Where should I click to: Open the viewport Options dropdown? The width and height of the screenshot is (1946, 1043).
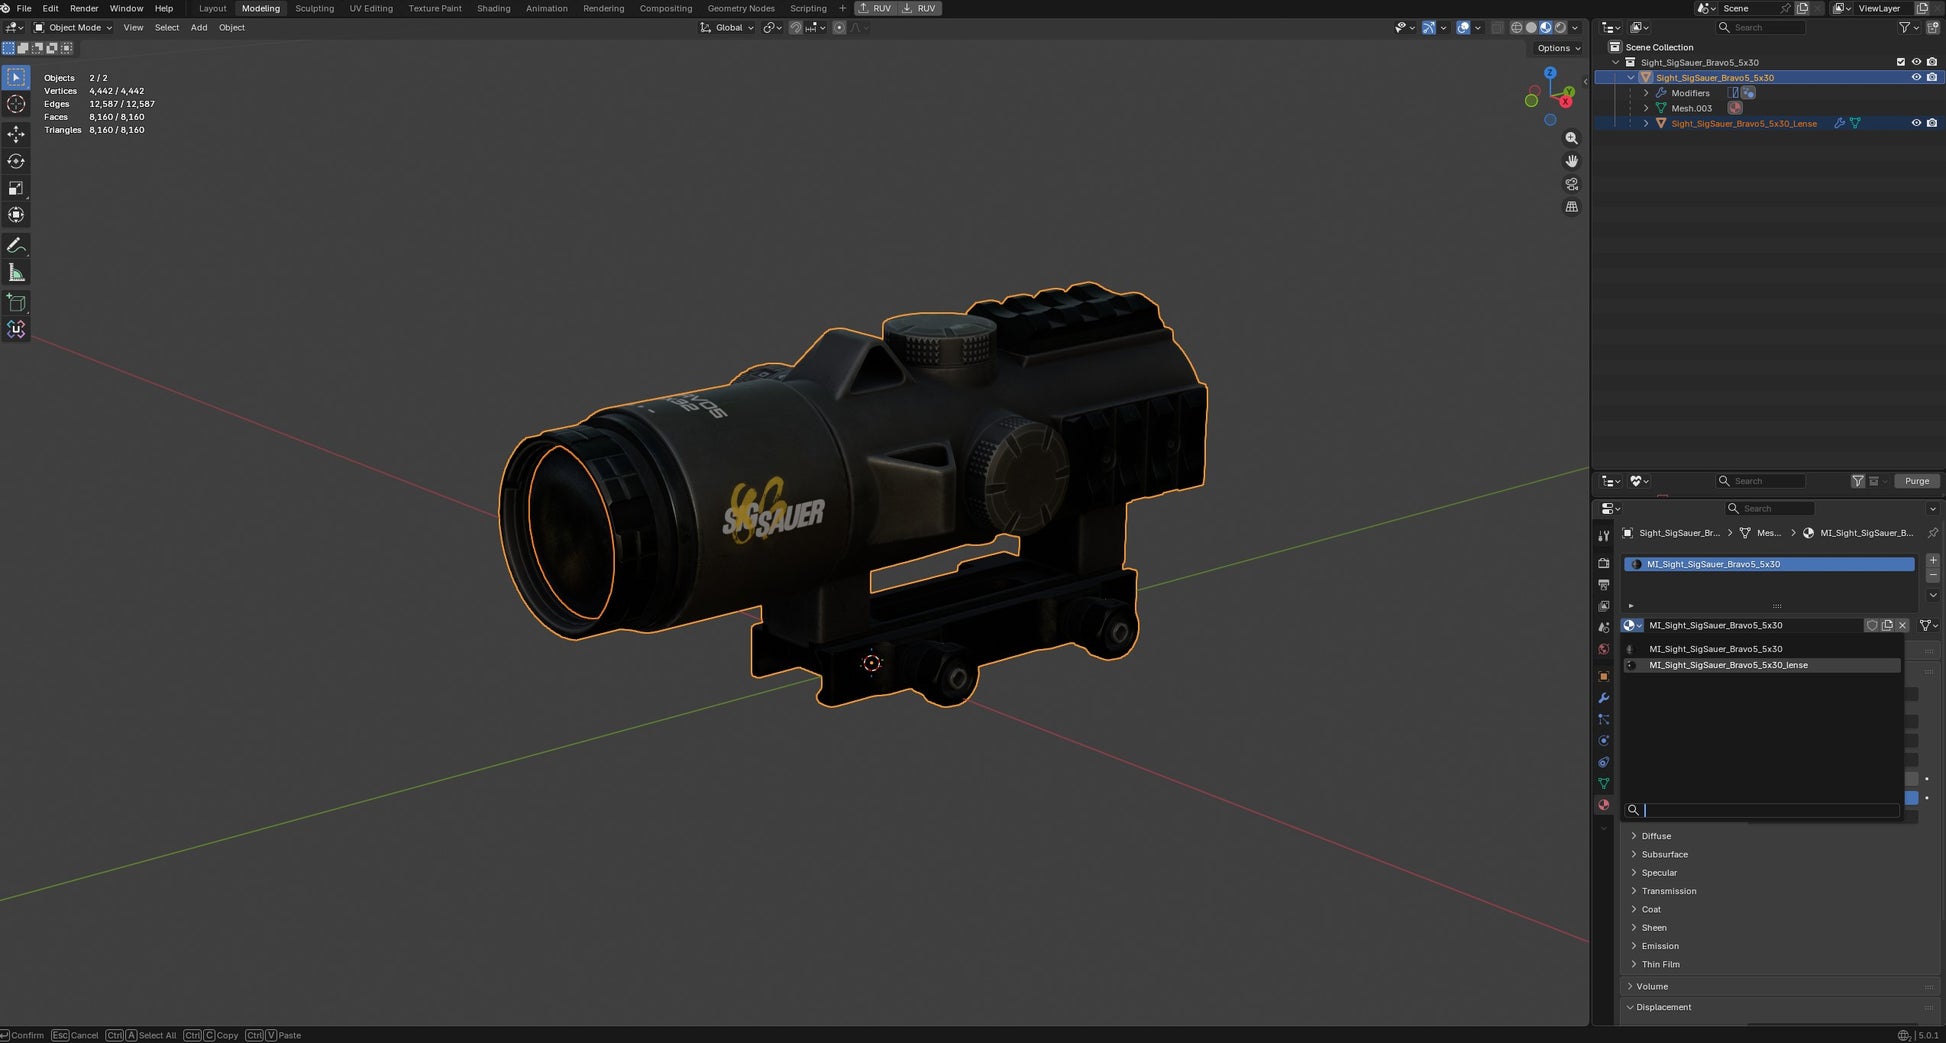click(1559, 48)
